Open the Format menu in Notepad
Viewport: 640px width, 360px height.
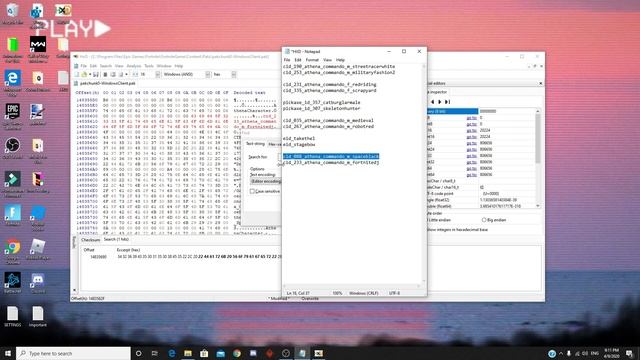pos(312,60)
